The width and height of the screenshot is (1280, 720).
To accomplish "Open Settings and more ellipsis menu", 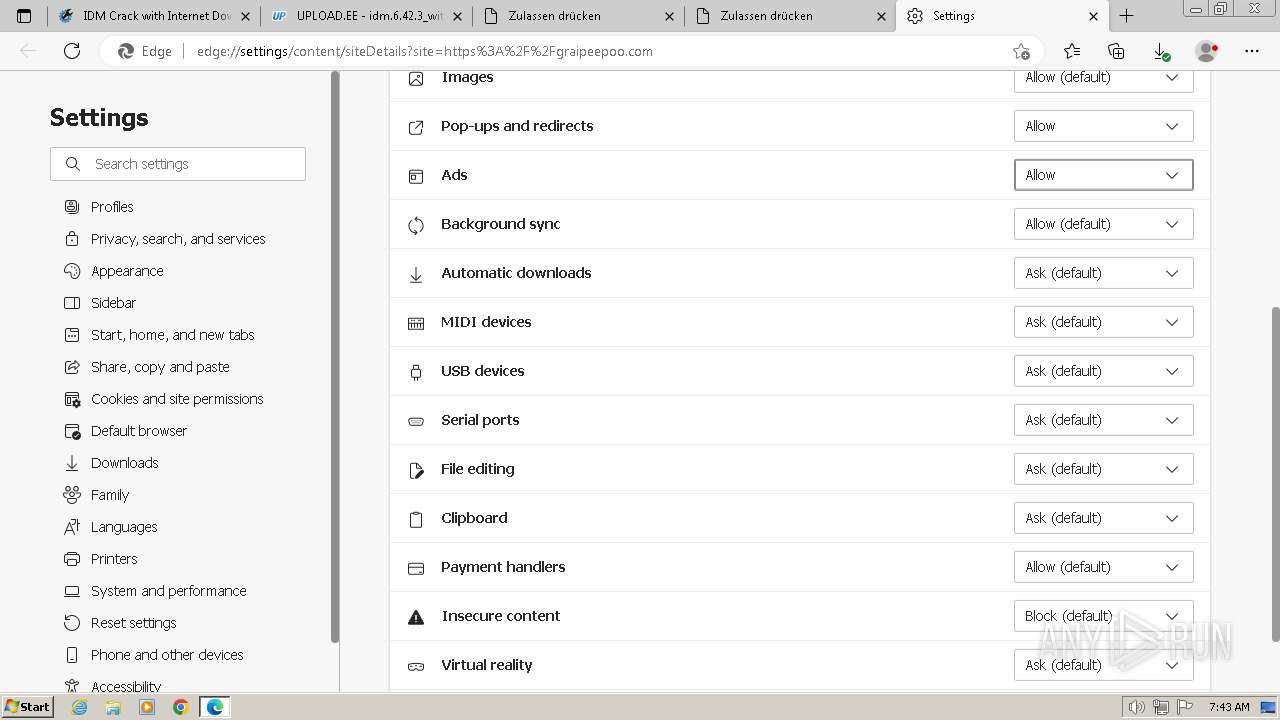I will [1252, 51].
